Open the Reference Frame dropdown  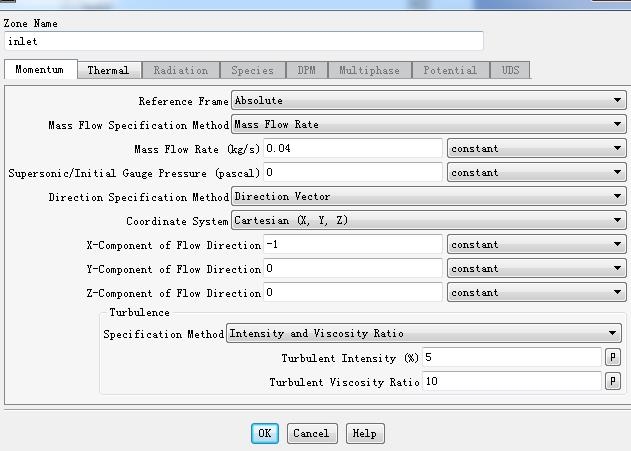[427, 100]
